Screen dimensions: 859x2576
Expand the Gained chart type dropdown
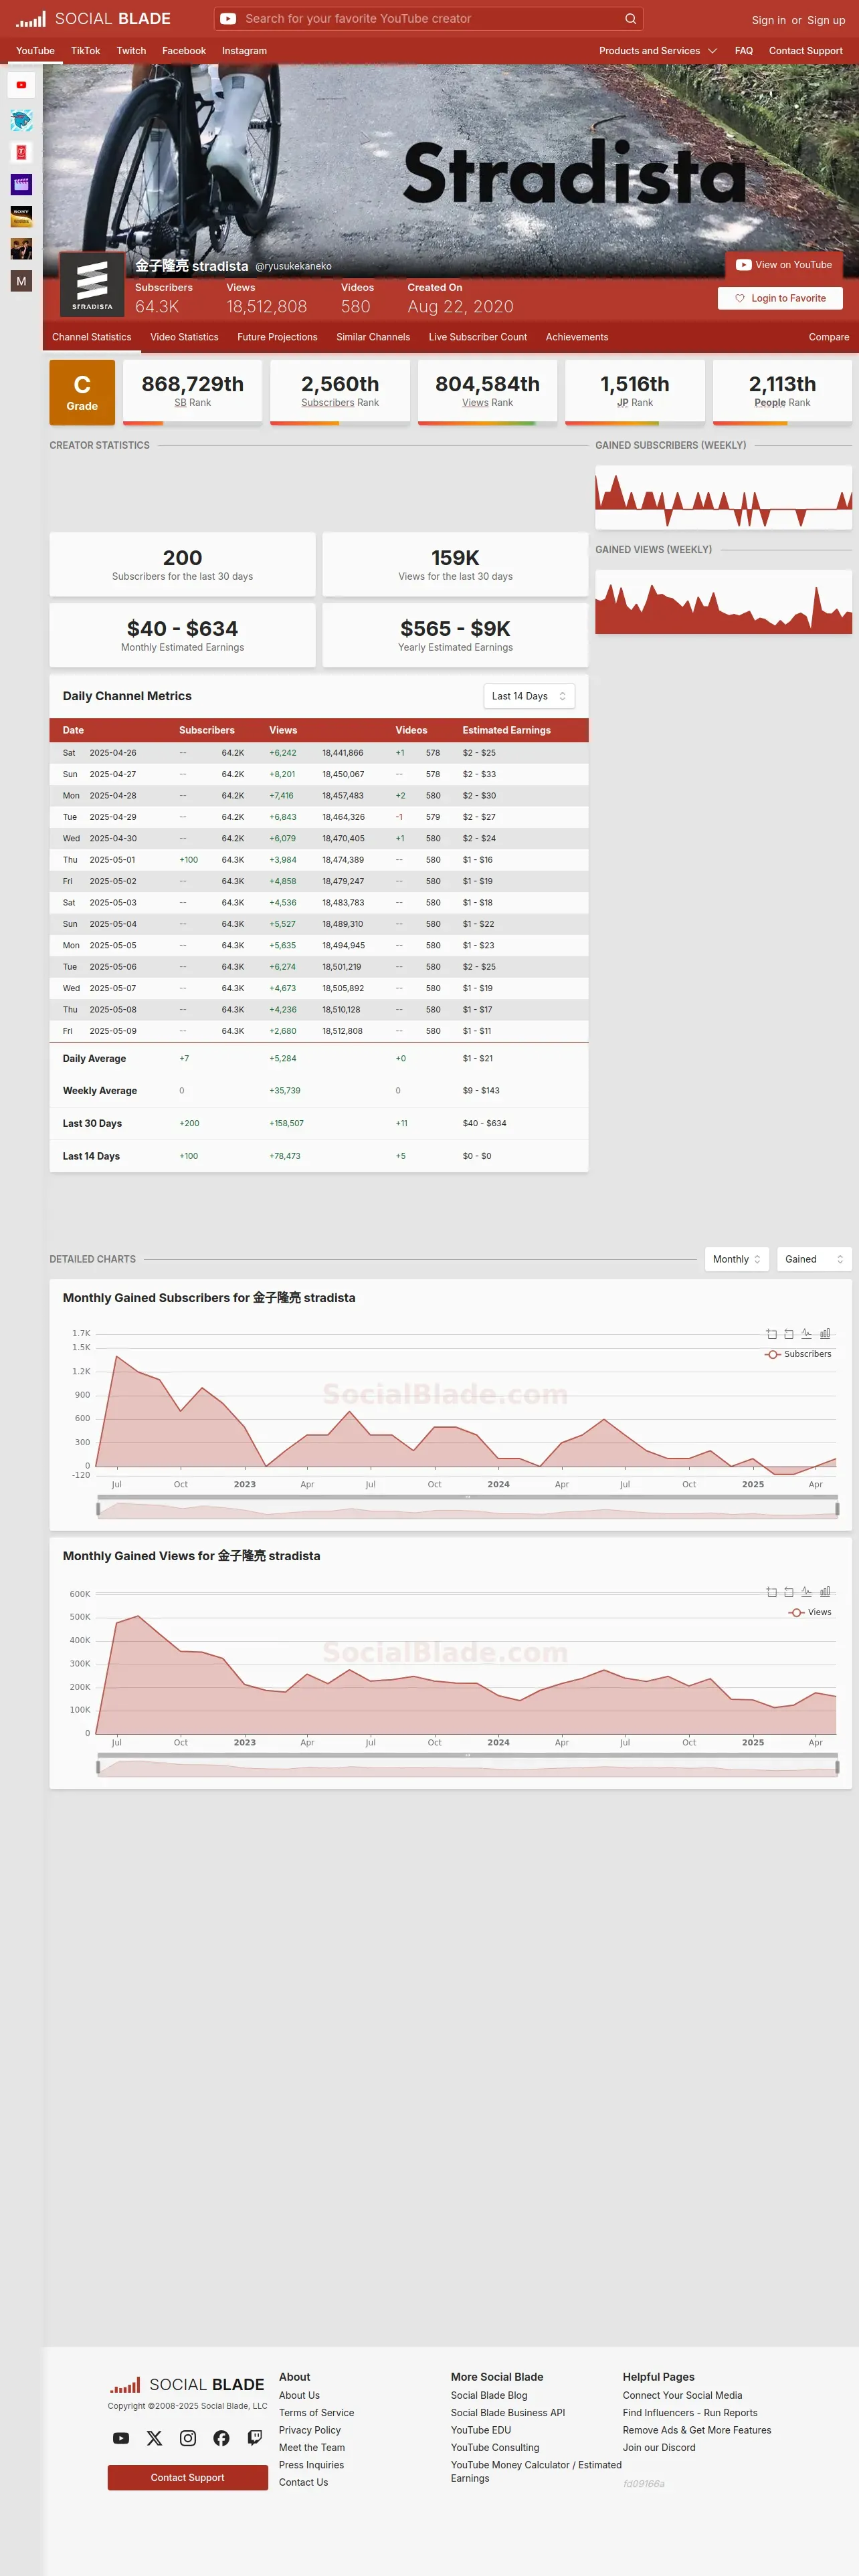click(814, 1259)
